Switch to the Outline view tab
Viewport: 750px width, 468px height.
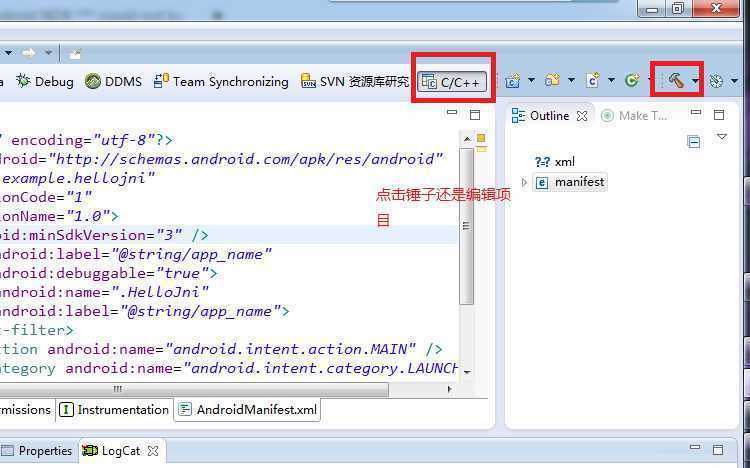point(549,116)
